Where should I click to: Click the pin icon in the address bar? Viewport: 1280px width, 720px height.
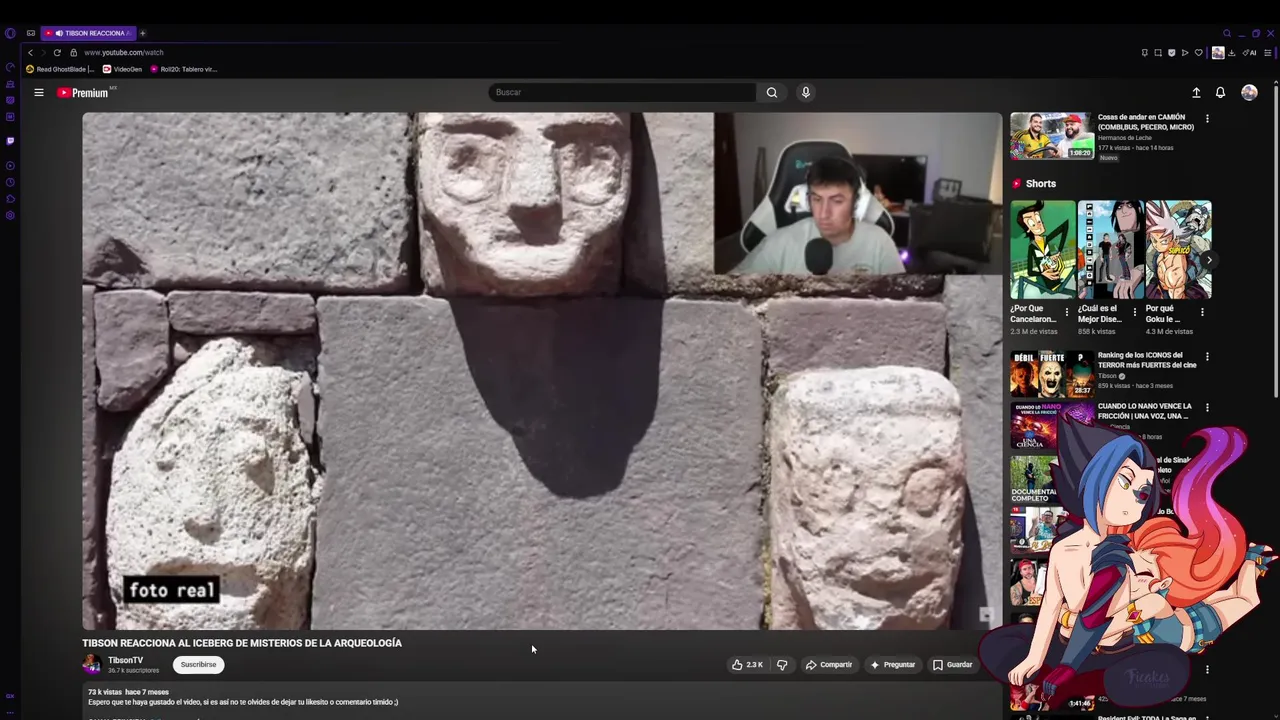(1144, 52)
